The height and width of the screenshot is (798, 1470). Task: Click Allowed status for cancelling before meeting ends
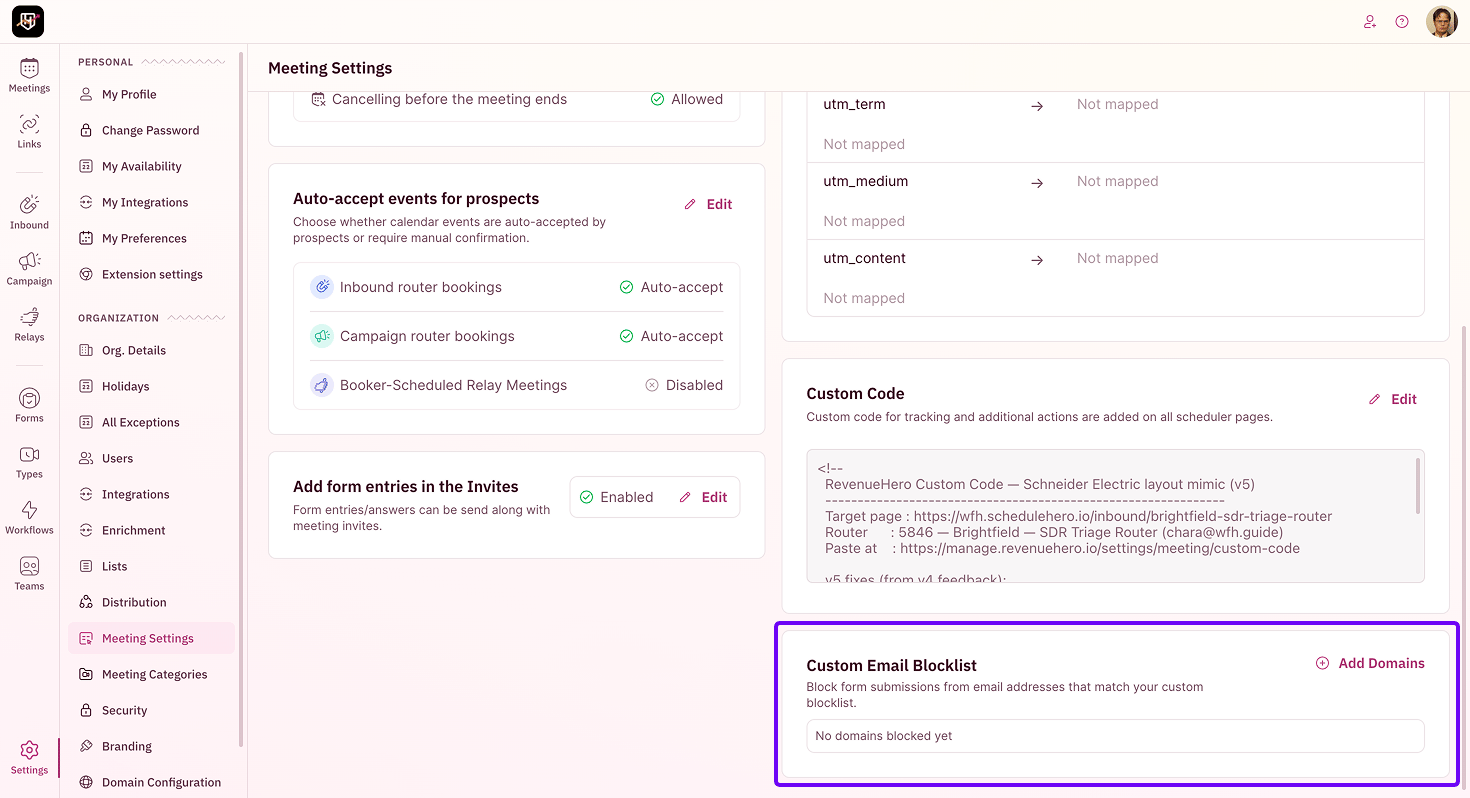point(687,99)
